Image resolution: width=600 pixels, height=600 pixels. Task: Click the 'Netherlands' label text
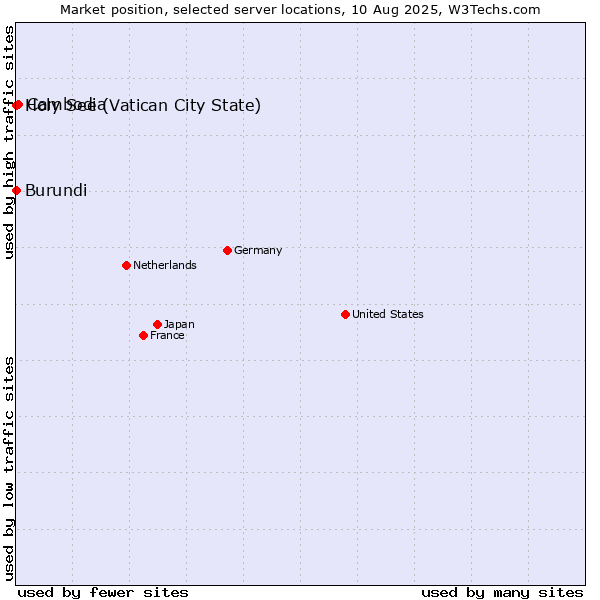(x=165, y=265)
